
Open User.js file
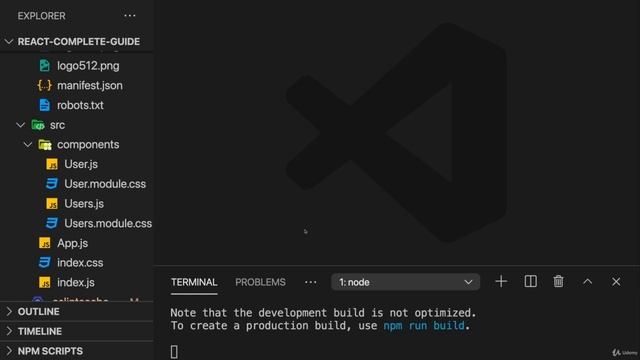81,164
